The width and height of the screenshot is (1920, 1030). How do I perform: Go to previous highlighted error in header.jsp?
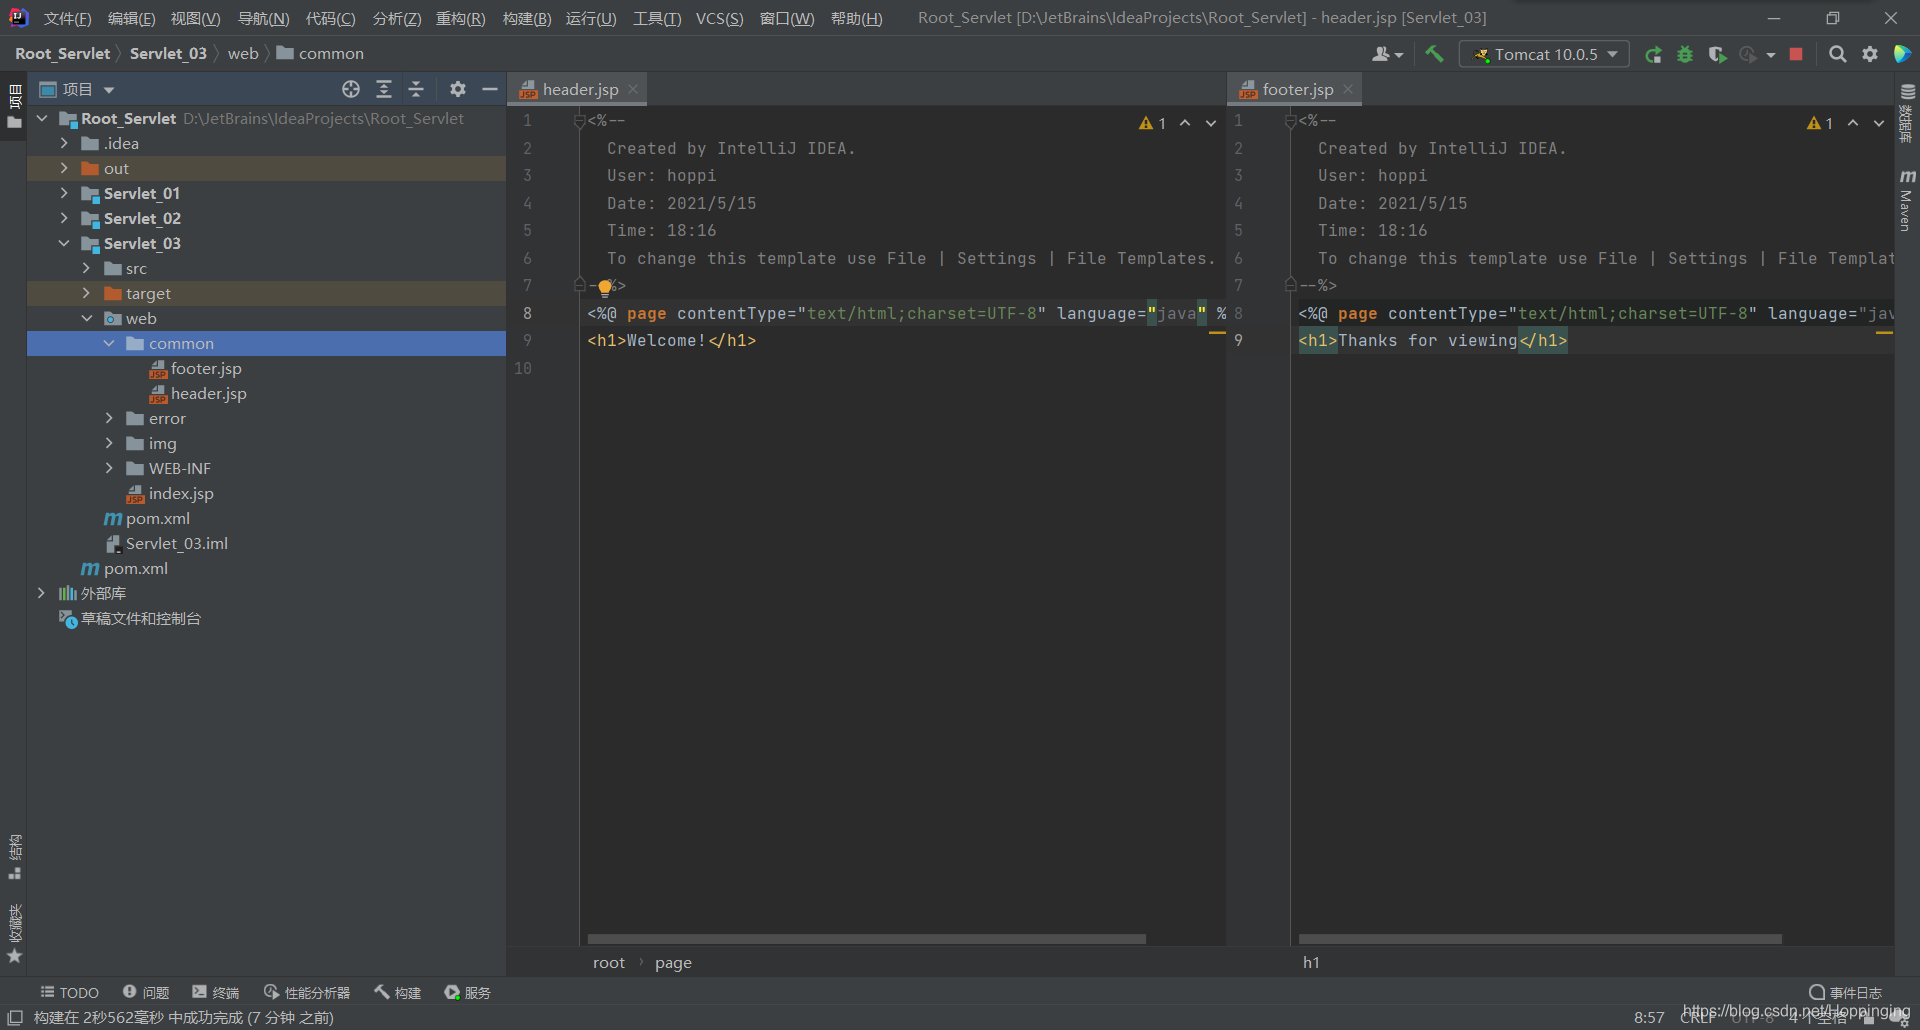click(x=1185, y=123)
